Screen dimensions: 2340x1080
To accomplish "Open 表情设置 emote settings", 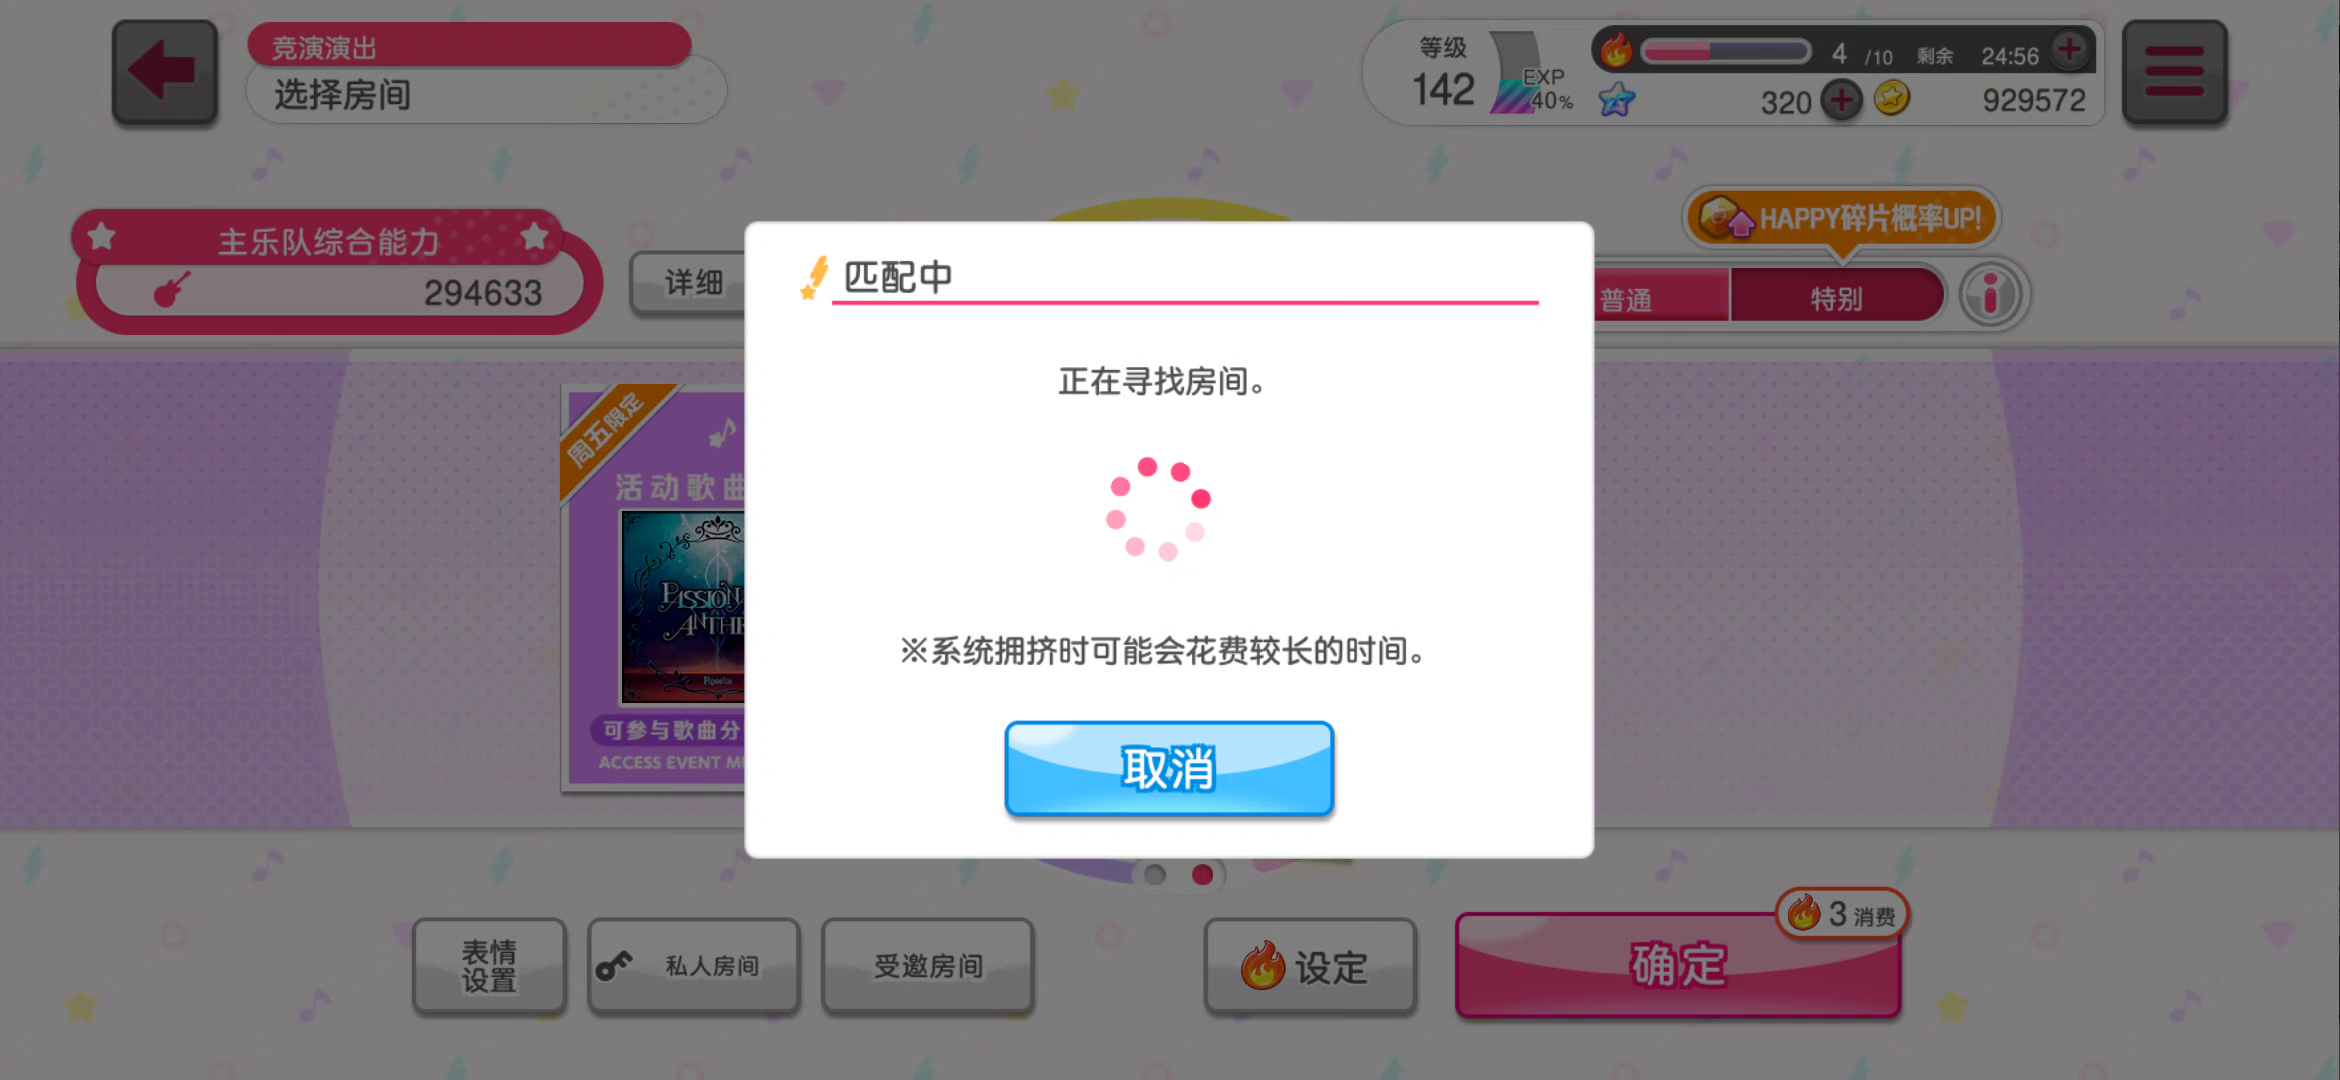I will [489, 966].
